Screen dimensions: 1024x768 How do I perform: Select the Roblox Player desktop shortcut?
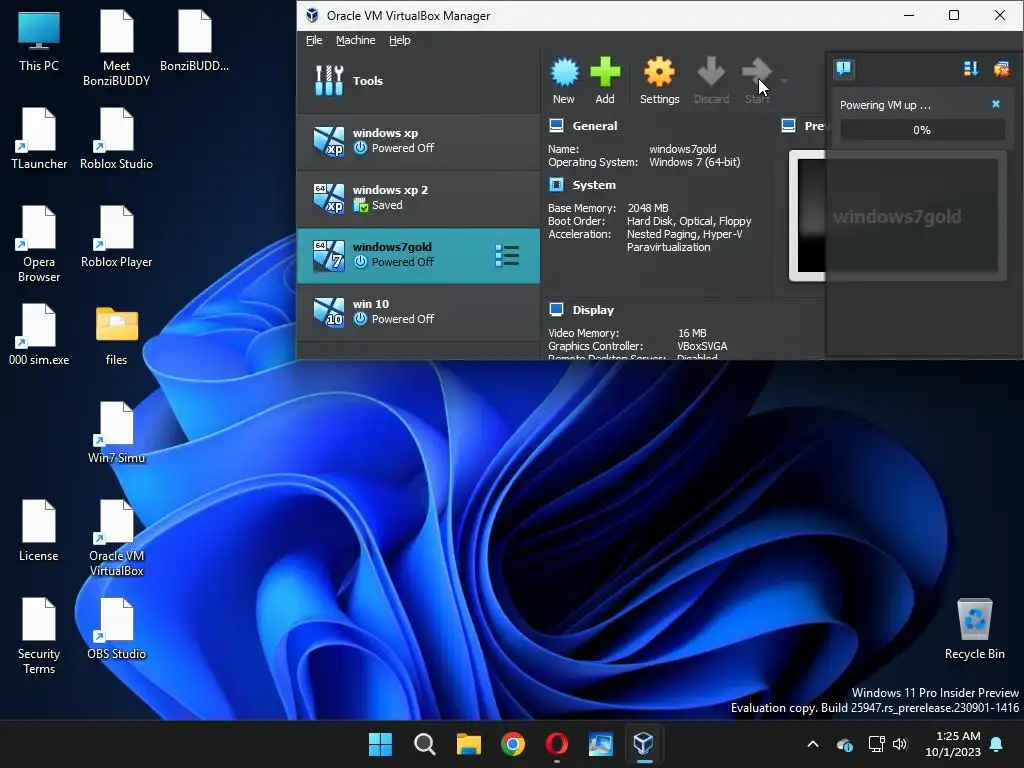[116, 236]
